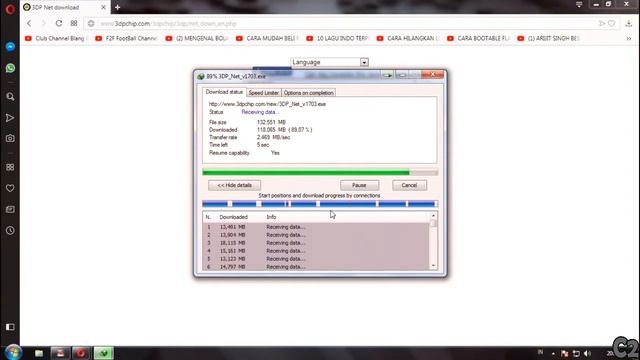Click the Hide details button
The height and width of the screenshot is (360, 640).
234,185
